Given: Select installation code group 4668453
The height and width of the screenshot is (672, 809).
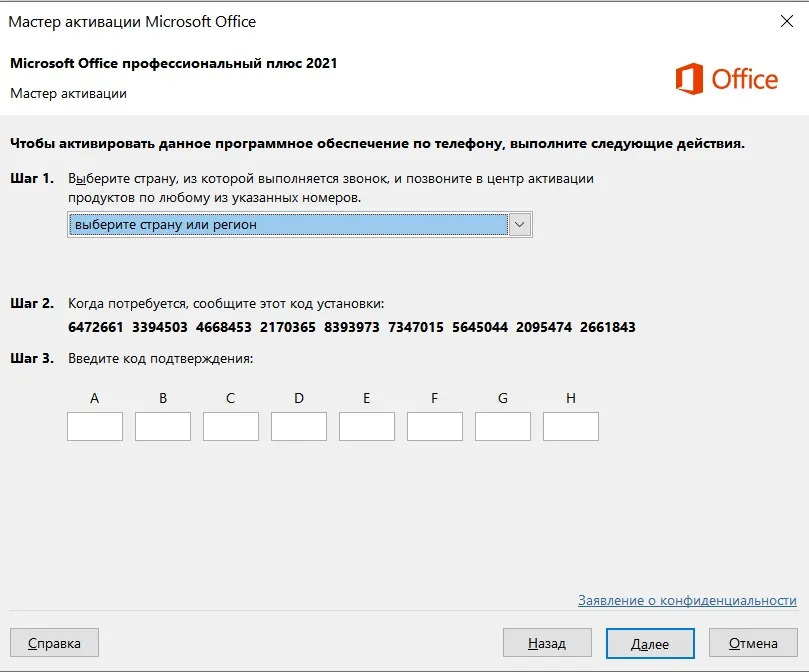Looking at the screenshot, I should click(223, 327).
